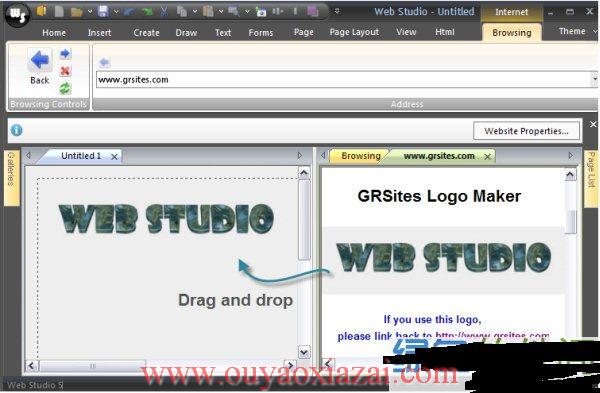Open the View ribbon tab
The height and width of the screenshot is (393, 600).
pyautogui.click(x=406, y=32)
